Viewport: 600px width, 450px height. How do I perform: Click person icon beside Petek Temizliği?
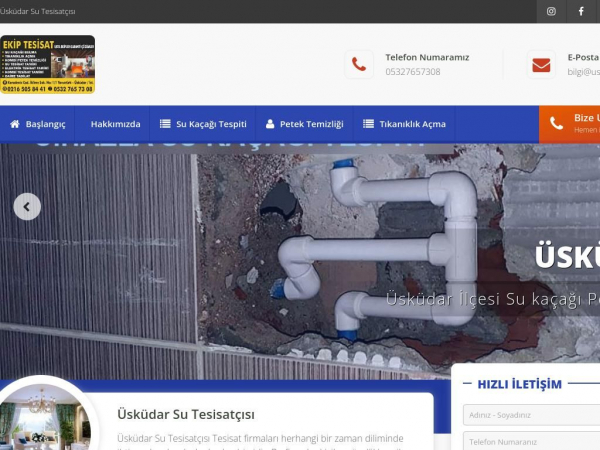[270, 124]
